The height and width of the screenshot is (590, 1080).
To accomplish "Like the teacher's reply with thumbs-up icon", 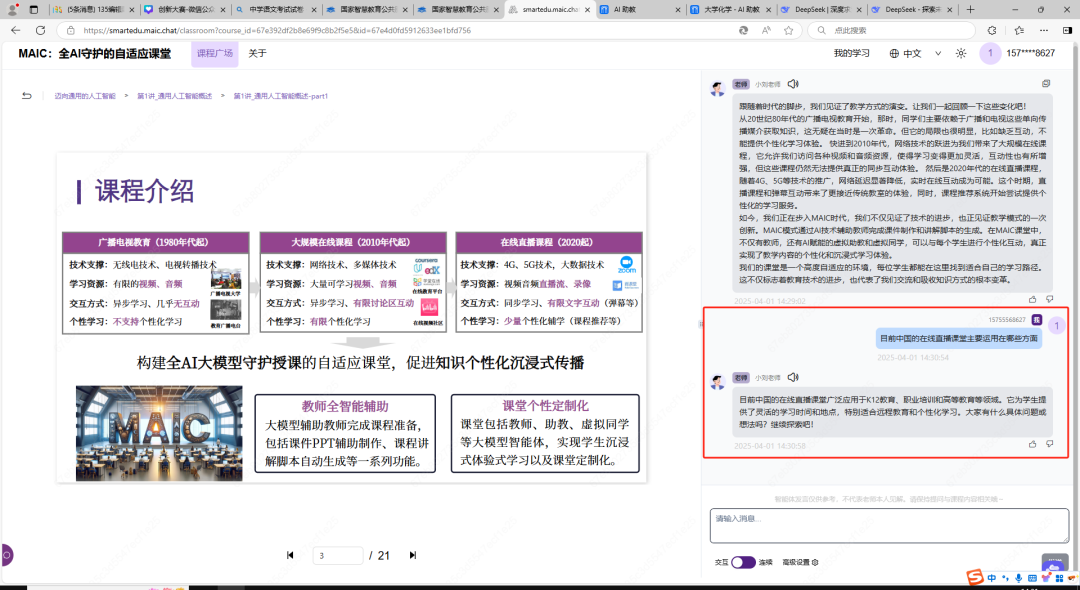I will coord(1033,444).
